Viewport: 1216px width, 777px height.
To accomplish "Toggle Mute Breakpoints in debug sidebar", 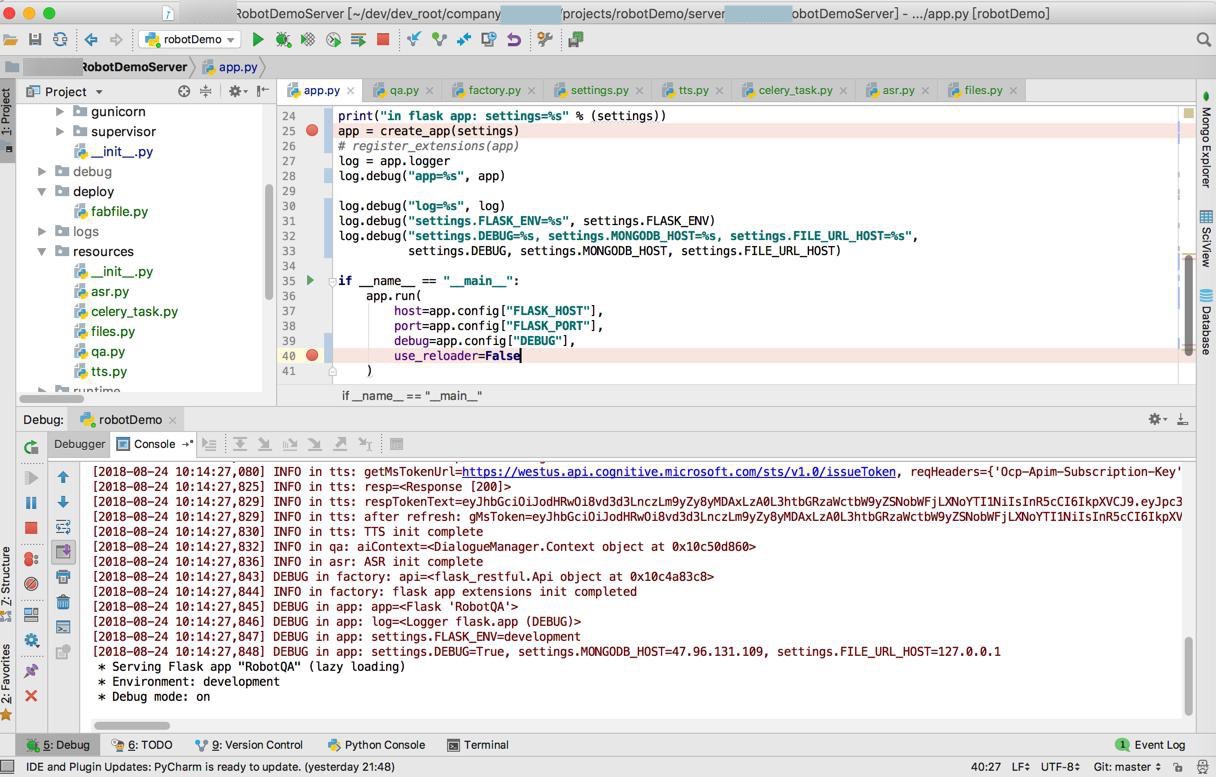I will point(31,584).
